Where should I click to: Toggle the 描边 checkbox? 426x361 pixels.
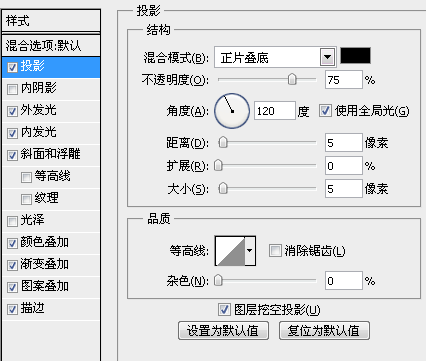click(12, 309)
